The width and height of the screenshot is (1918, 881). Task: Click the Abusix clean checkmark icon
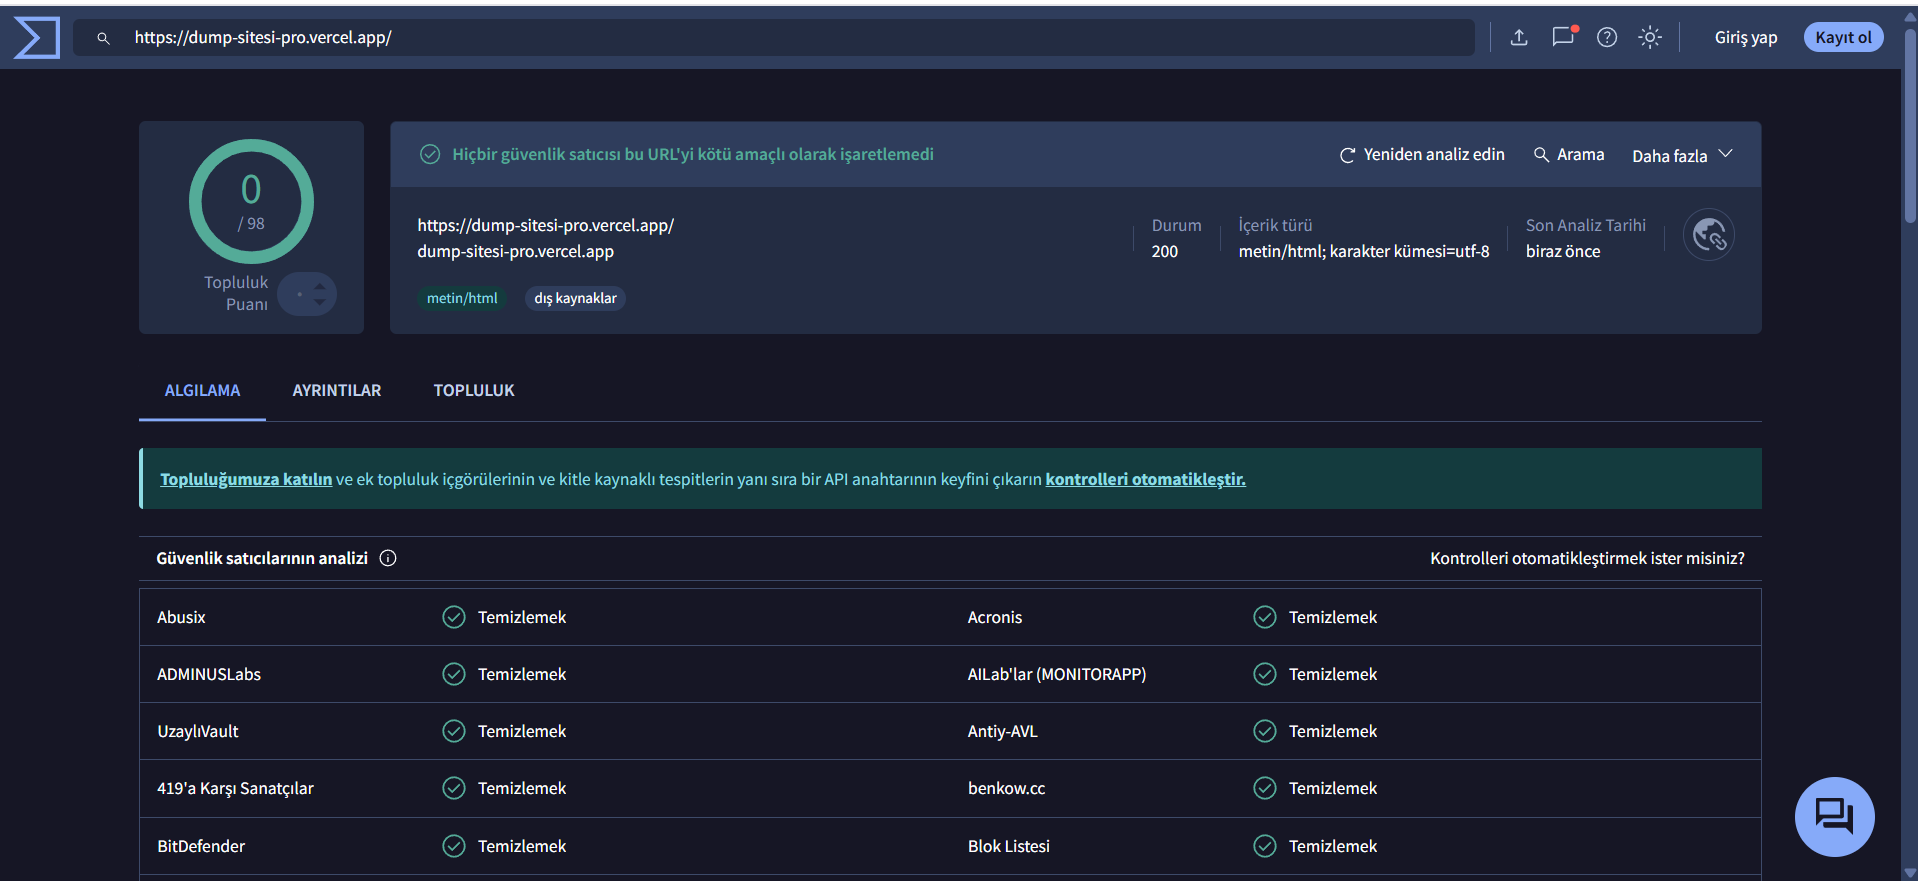(x=454, y=617)
